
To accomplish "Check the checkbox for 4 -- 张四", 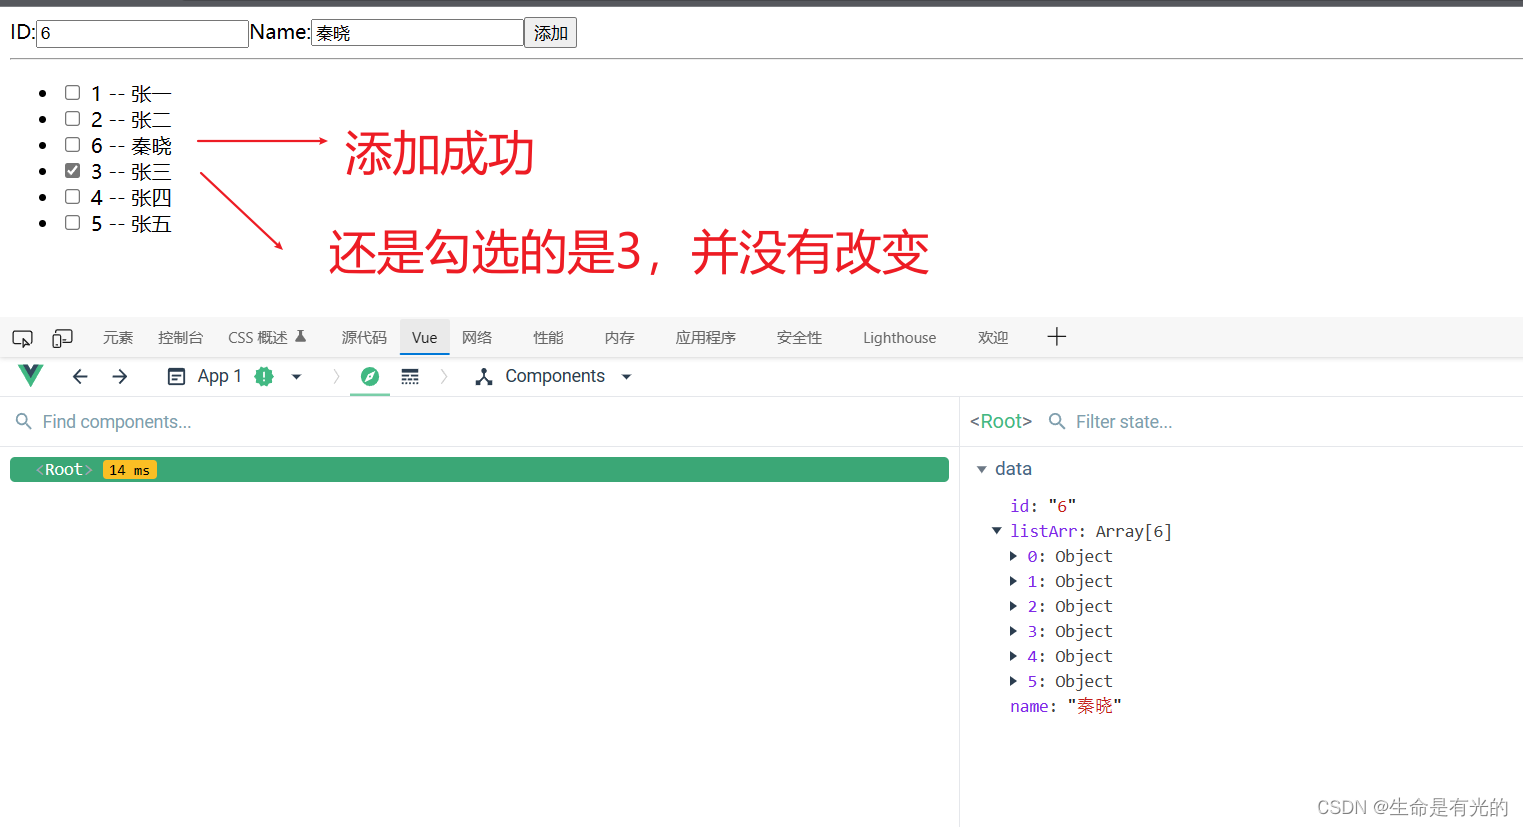I will point(72,197).
